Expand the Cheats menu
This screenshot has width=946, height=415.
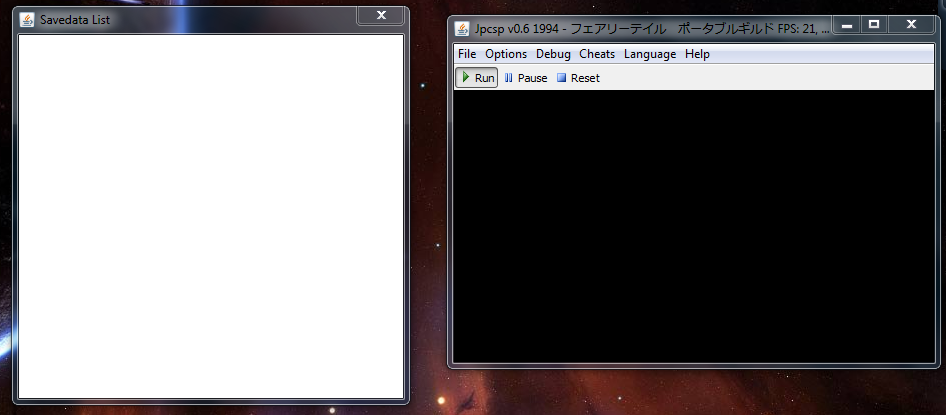(597, 54)
